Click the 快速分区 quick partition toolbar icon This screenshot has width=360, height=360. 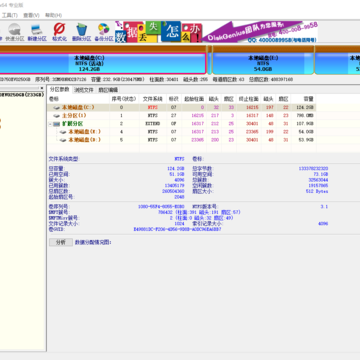click(x=14, y=32)
